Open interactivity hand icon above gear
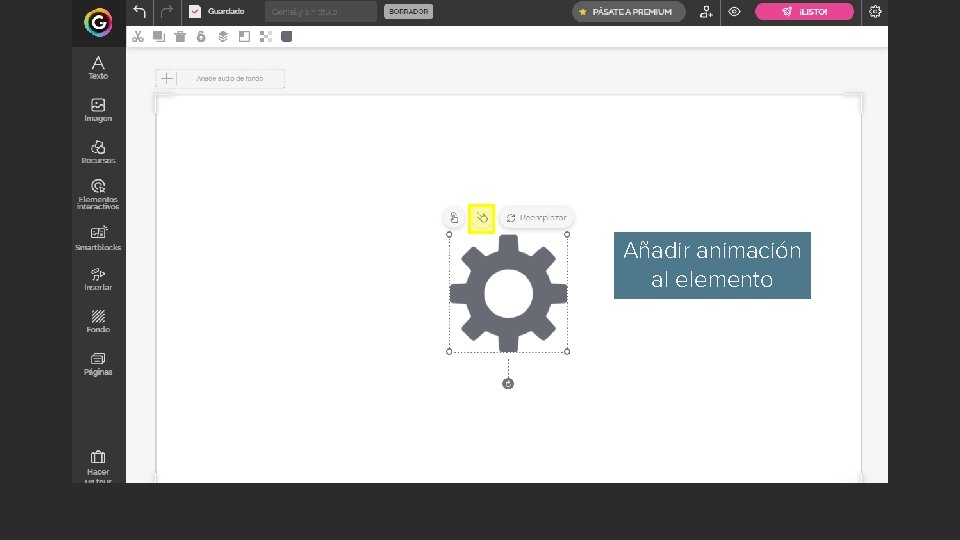960x540 pixels. click(454, 218)
